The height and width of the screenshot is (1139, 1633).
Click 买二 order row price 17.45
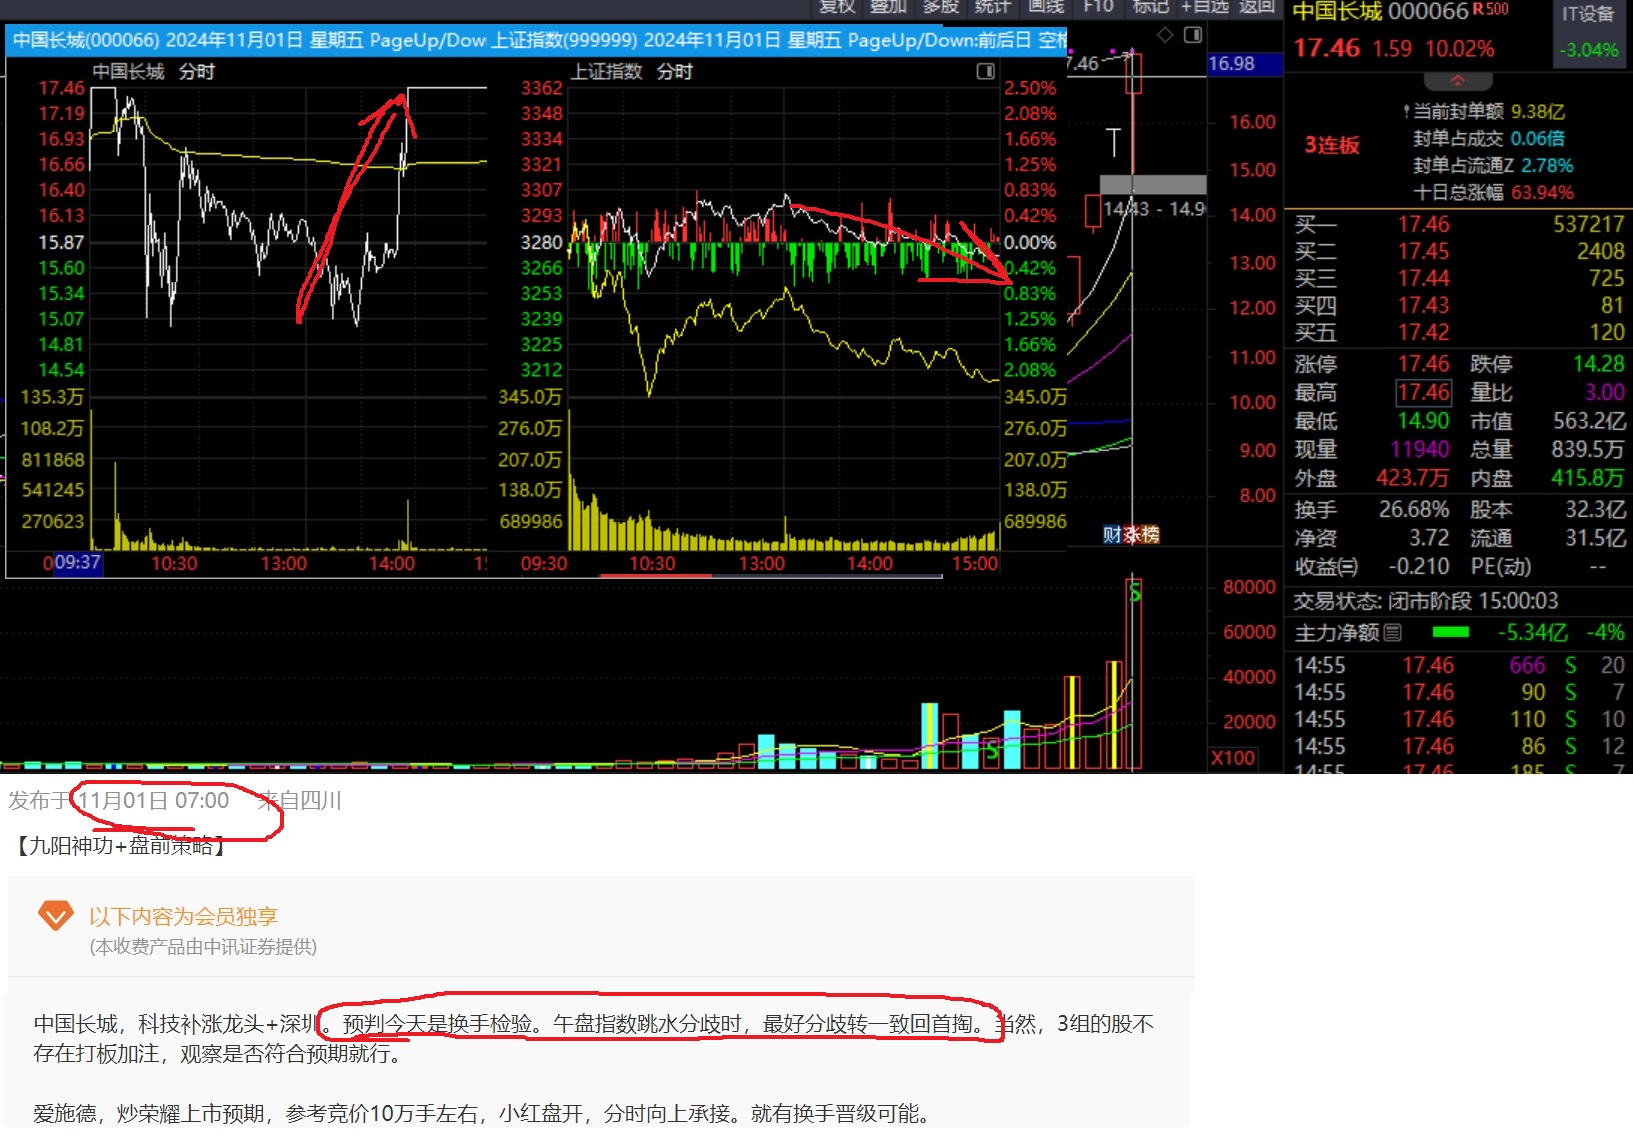pyautogui.click(x=1423, y=251)
